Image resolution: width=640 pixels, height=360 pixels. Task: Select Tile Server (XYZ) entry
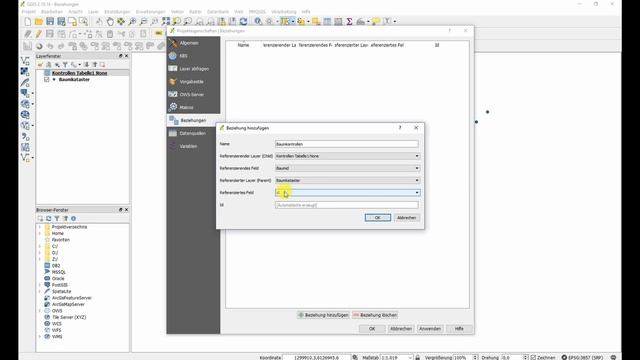pyautogui.click(x=69, y=317)
